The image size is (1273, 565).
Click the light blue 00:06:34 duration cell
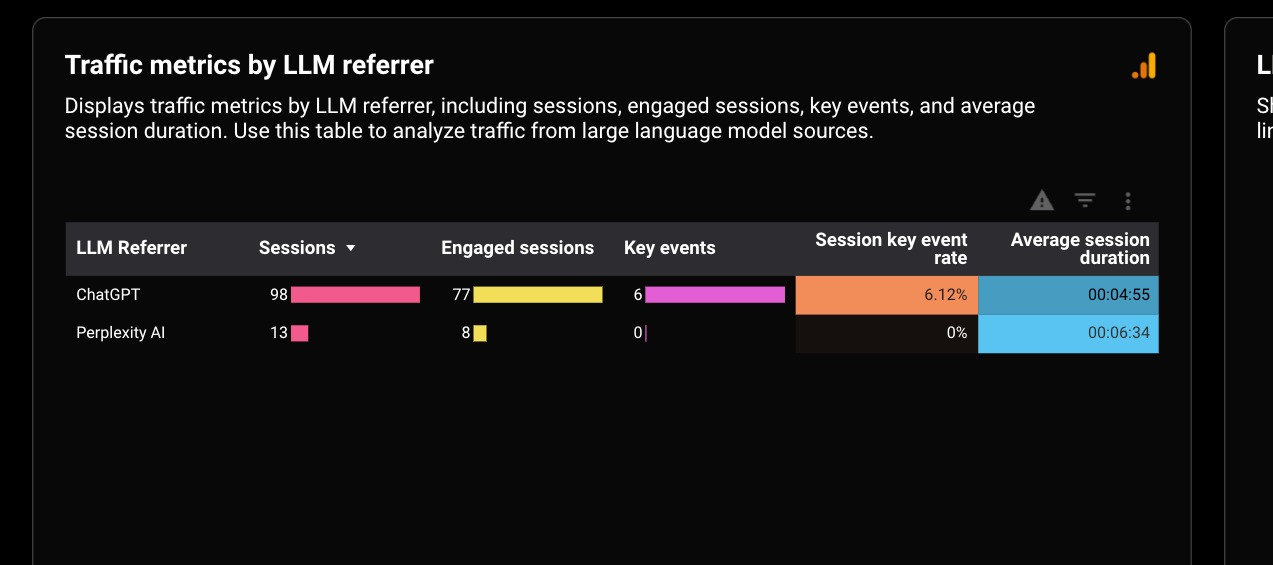point(1068,333)
